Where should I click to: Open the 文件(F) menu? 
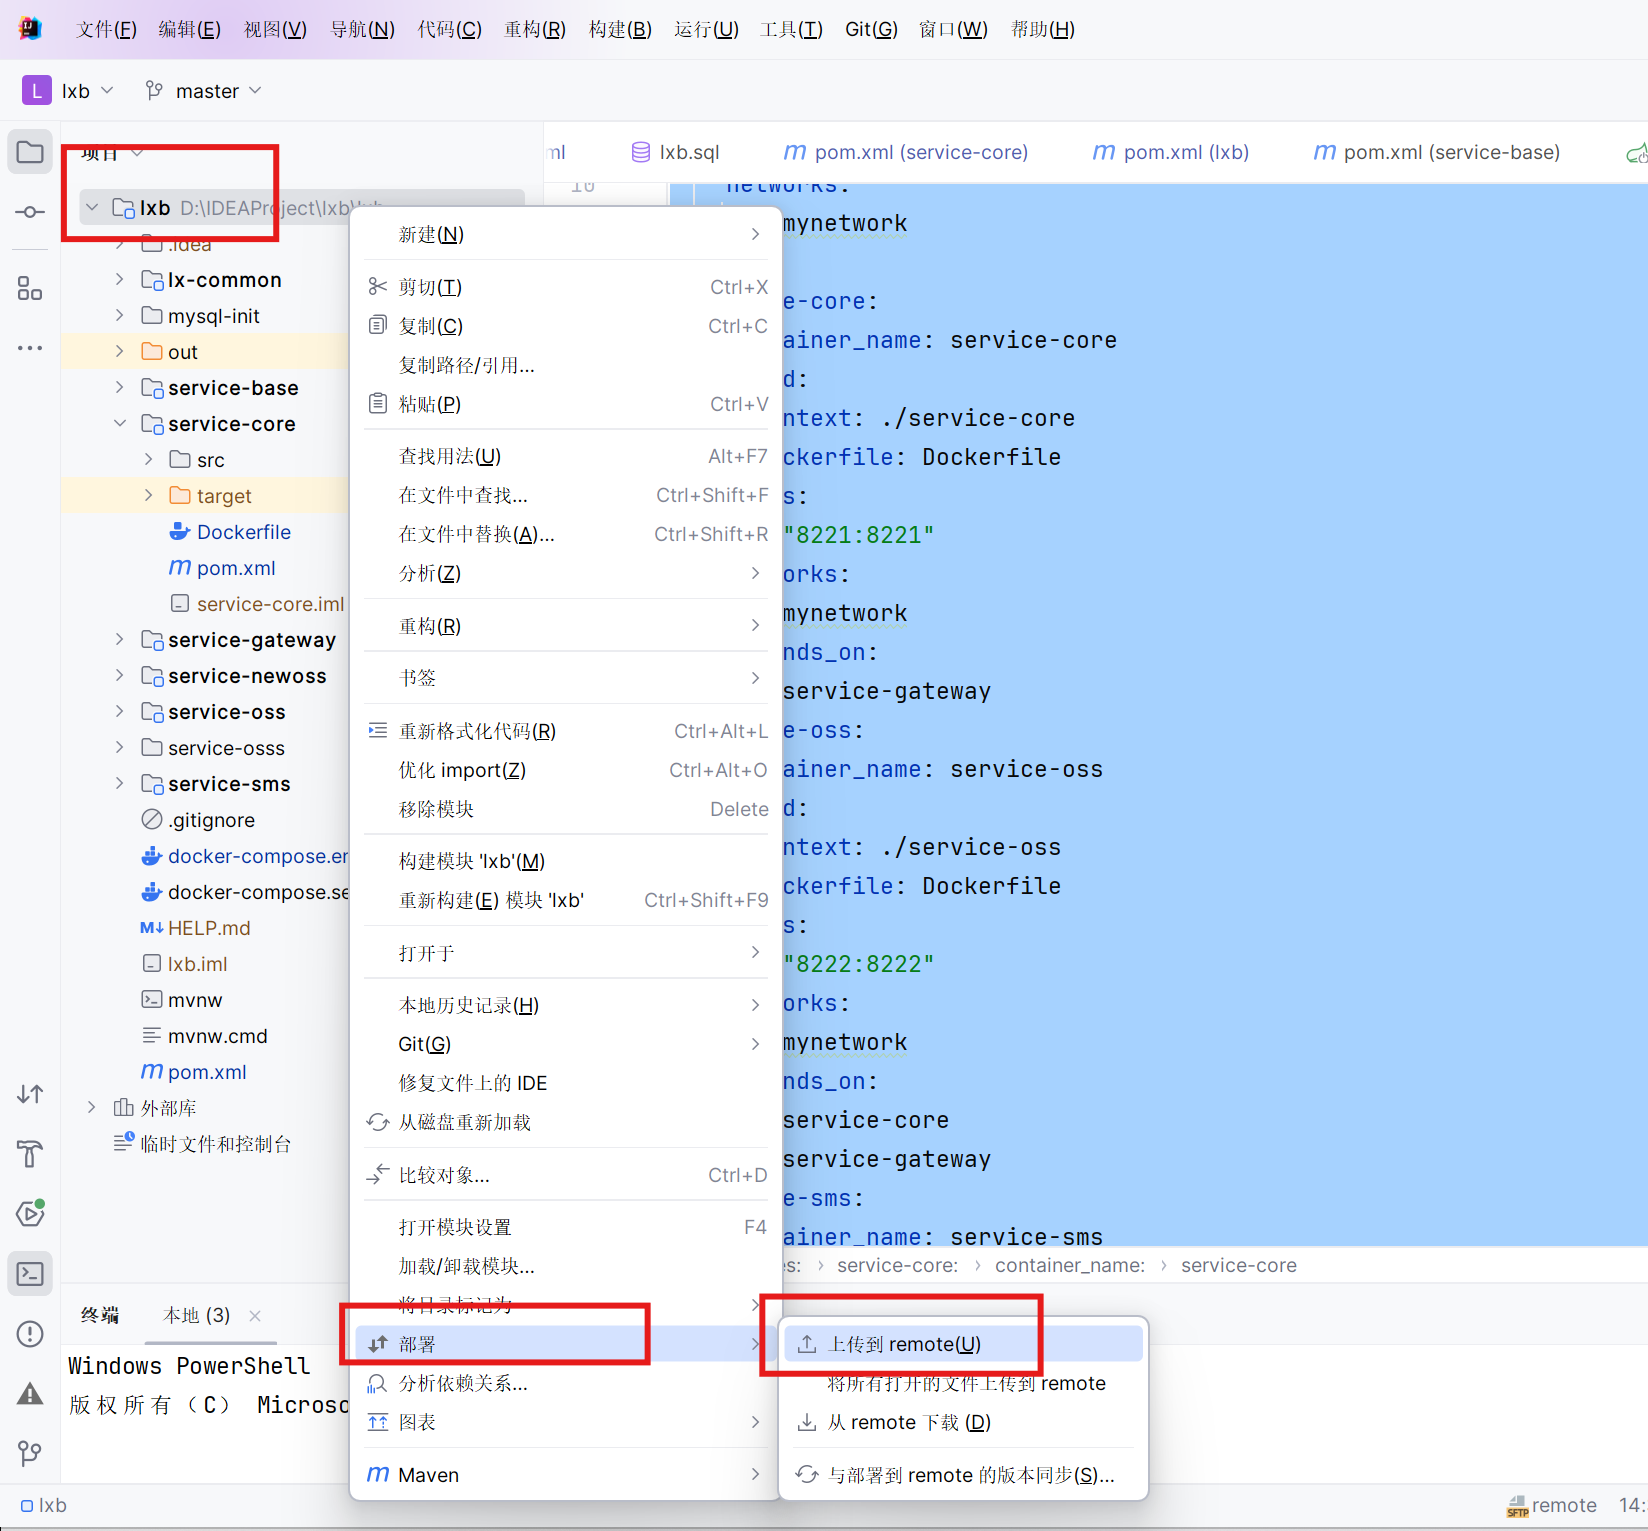coord(106,29)
